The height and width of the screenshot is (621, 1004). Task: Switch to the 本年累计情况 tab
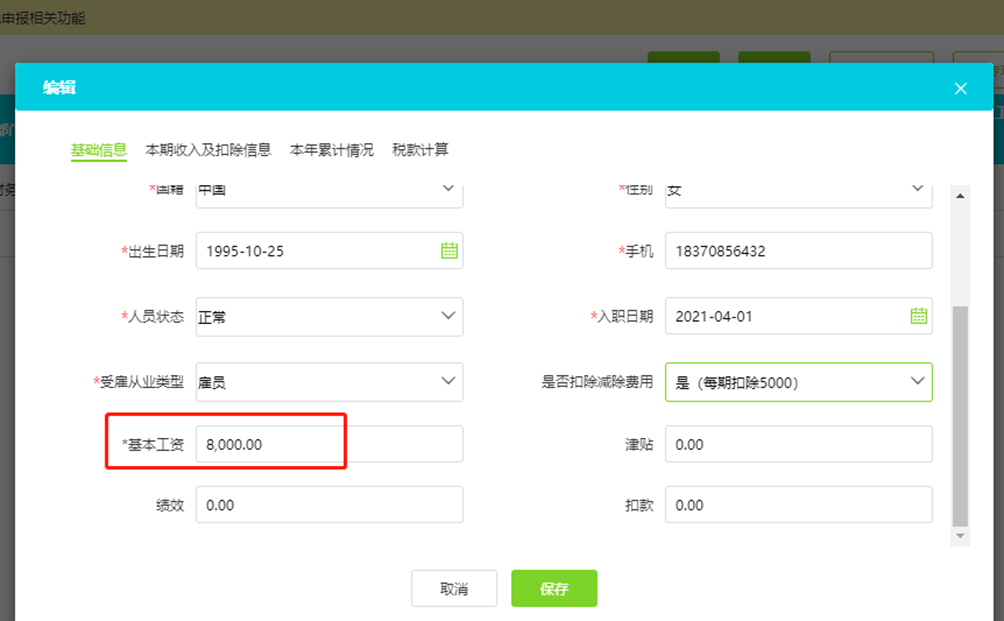[x=332, y=150]
